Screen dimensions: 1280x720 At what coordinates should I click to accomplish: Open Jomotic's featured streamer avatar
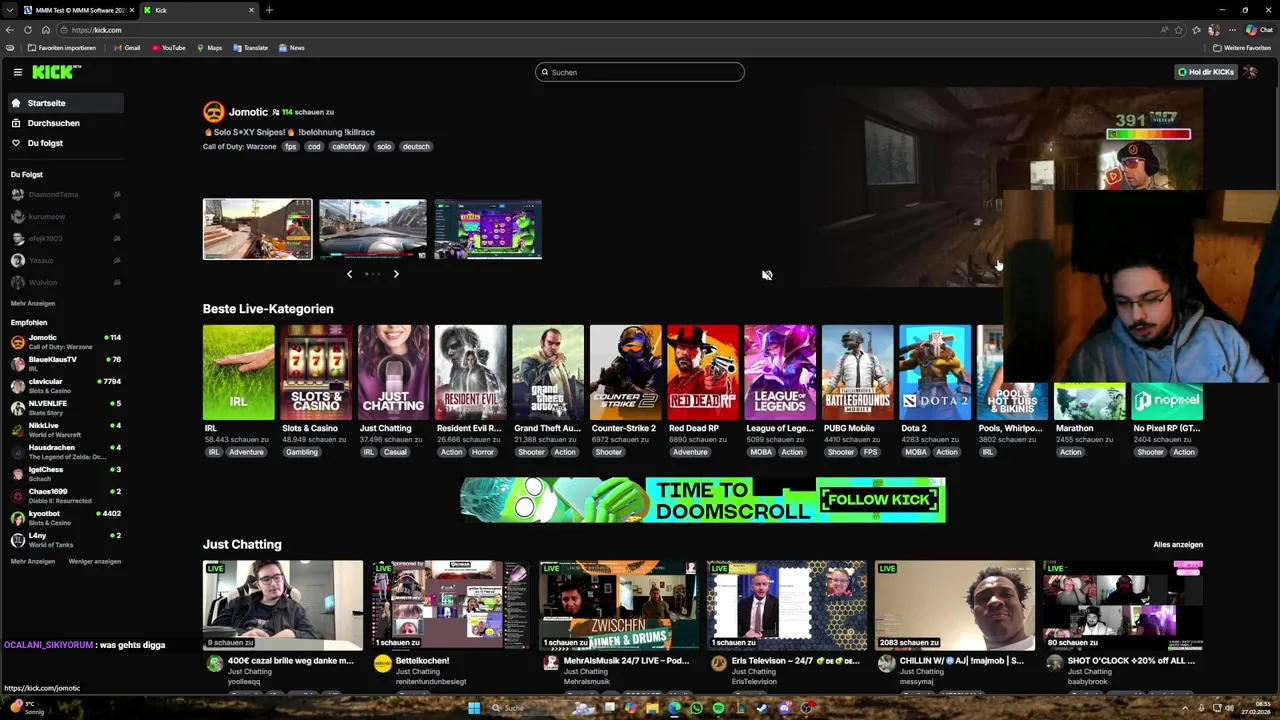213,112
